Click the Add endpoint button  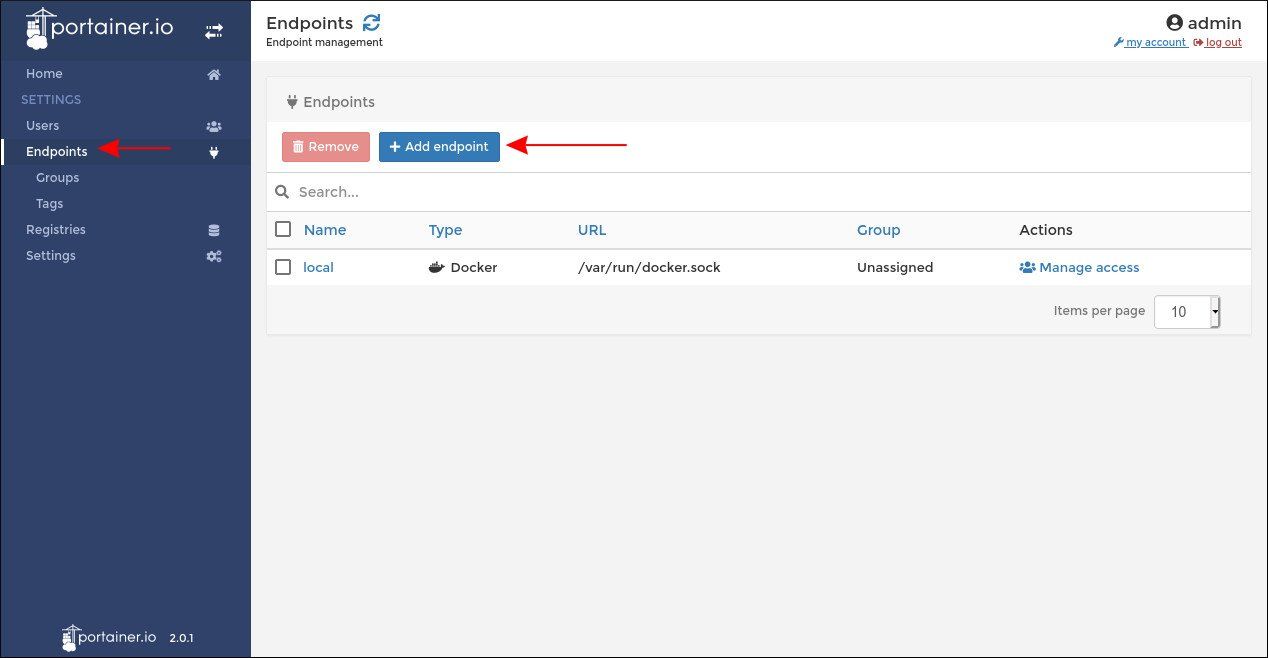[x=439, y=146]
